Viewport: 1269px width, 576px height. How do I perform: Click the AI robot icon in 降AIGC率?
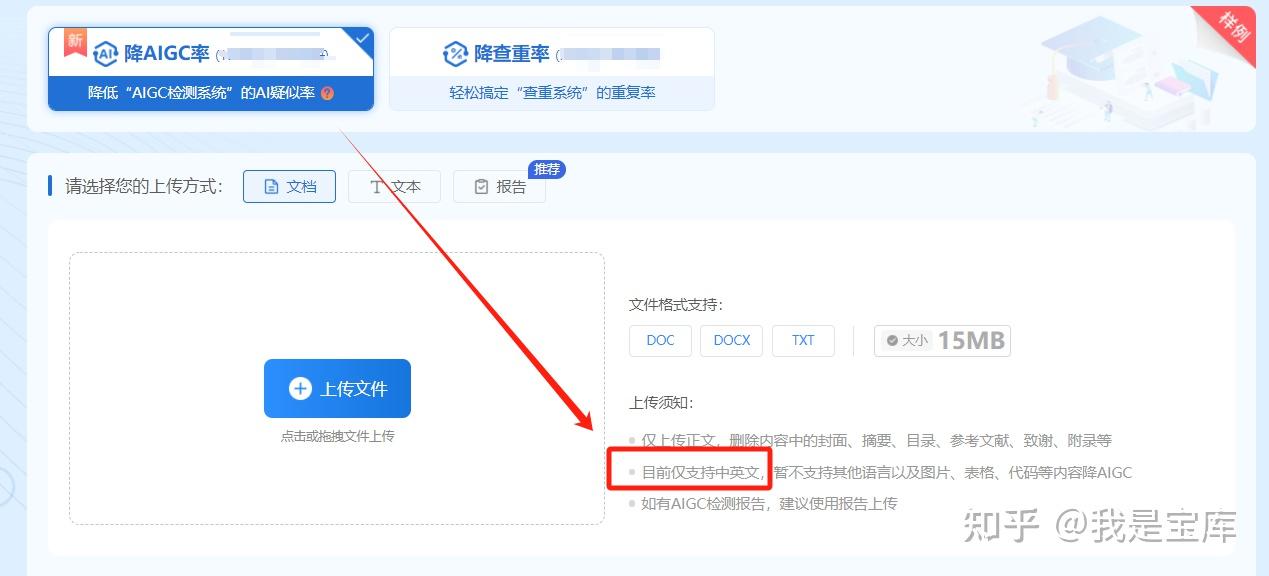pos(105,53)
